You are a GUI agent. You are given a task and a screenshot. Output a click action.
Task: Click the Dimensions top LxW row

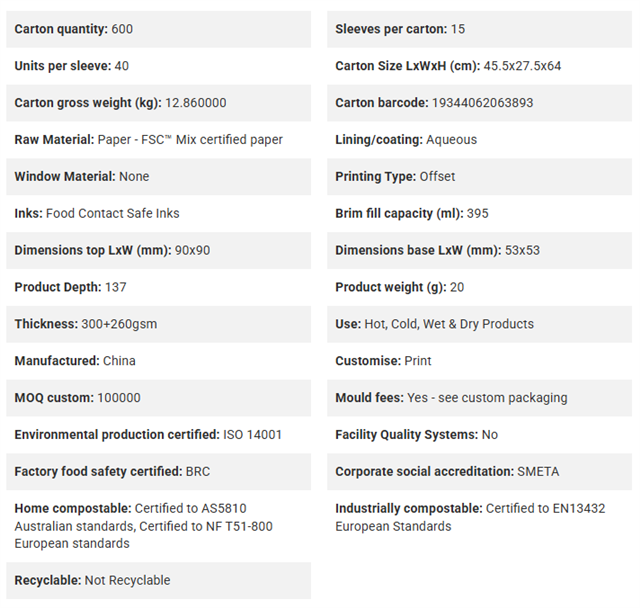pyautogui.click(x=158, y=250)
